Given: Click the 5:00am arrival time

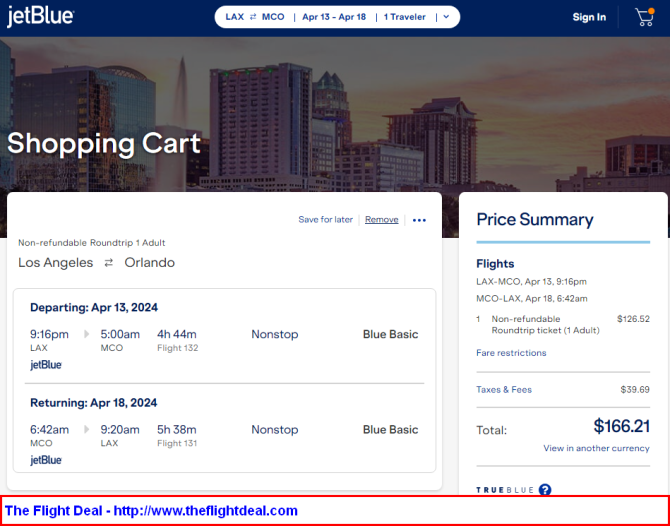Looking at the screenshot, I should coord(120,334).
